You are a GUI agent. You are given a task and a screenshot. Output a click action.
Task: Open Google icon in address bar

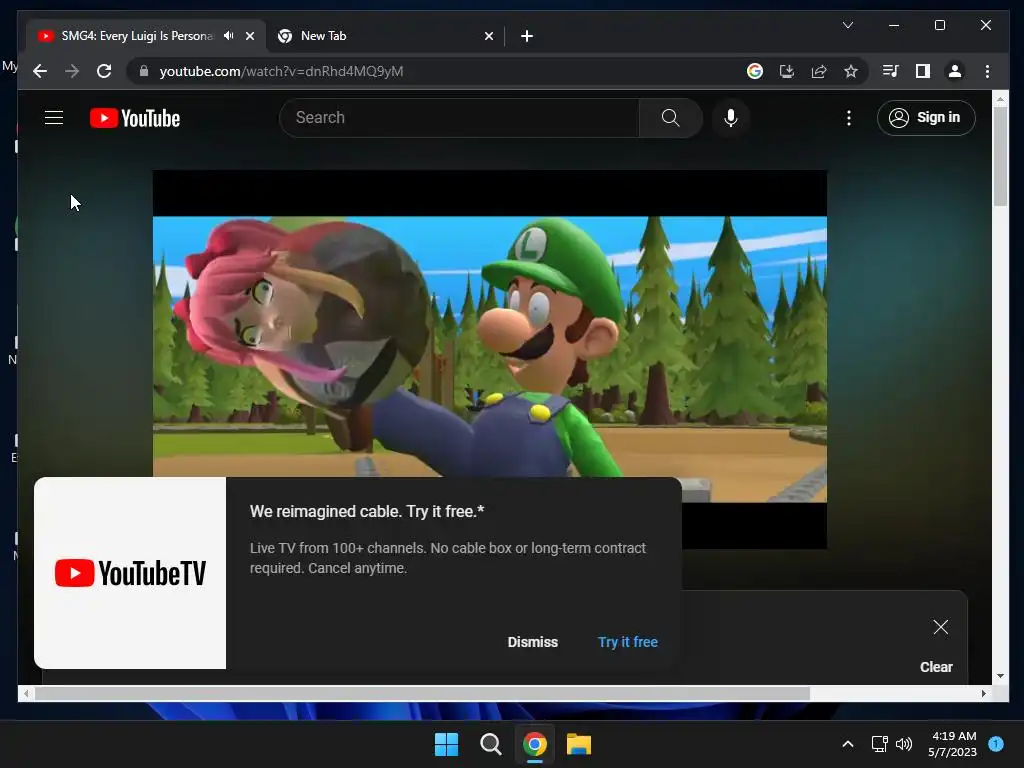point(755,71)
